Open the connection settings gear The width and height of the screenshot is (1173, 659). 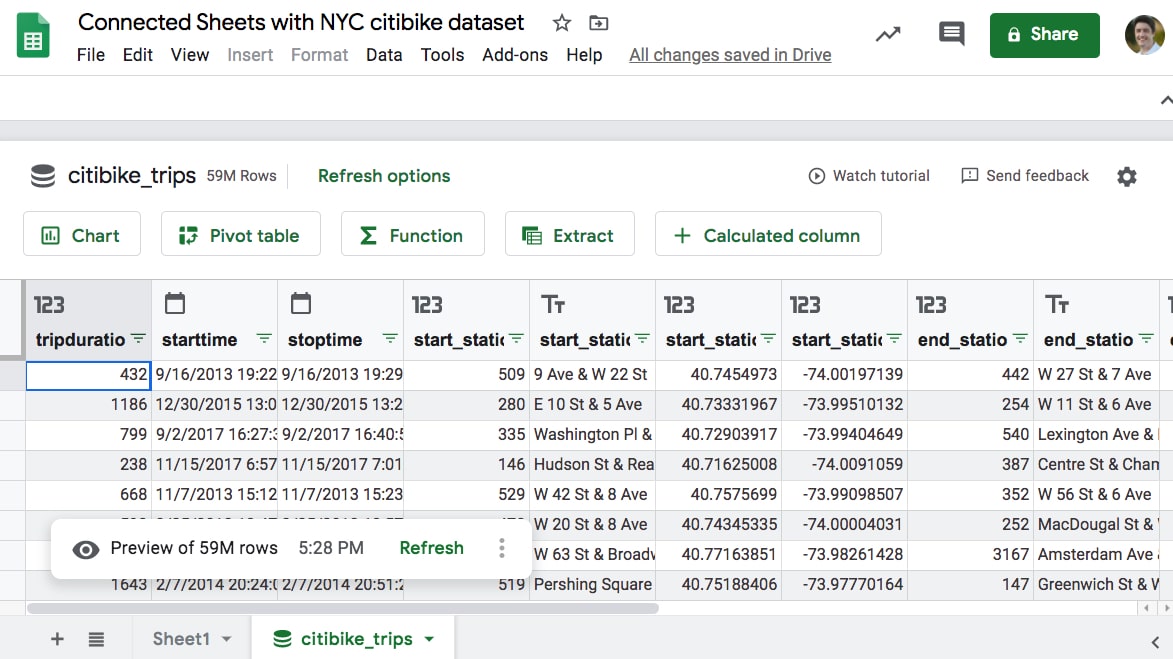coord(1127,177)
